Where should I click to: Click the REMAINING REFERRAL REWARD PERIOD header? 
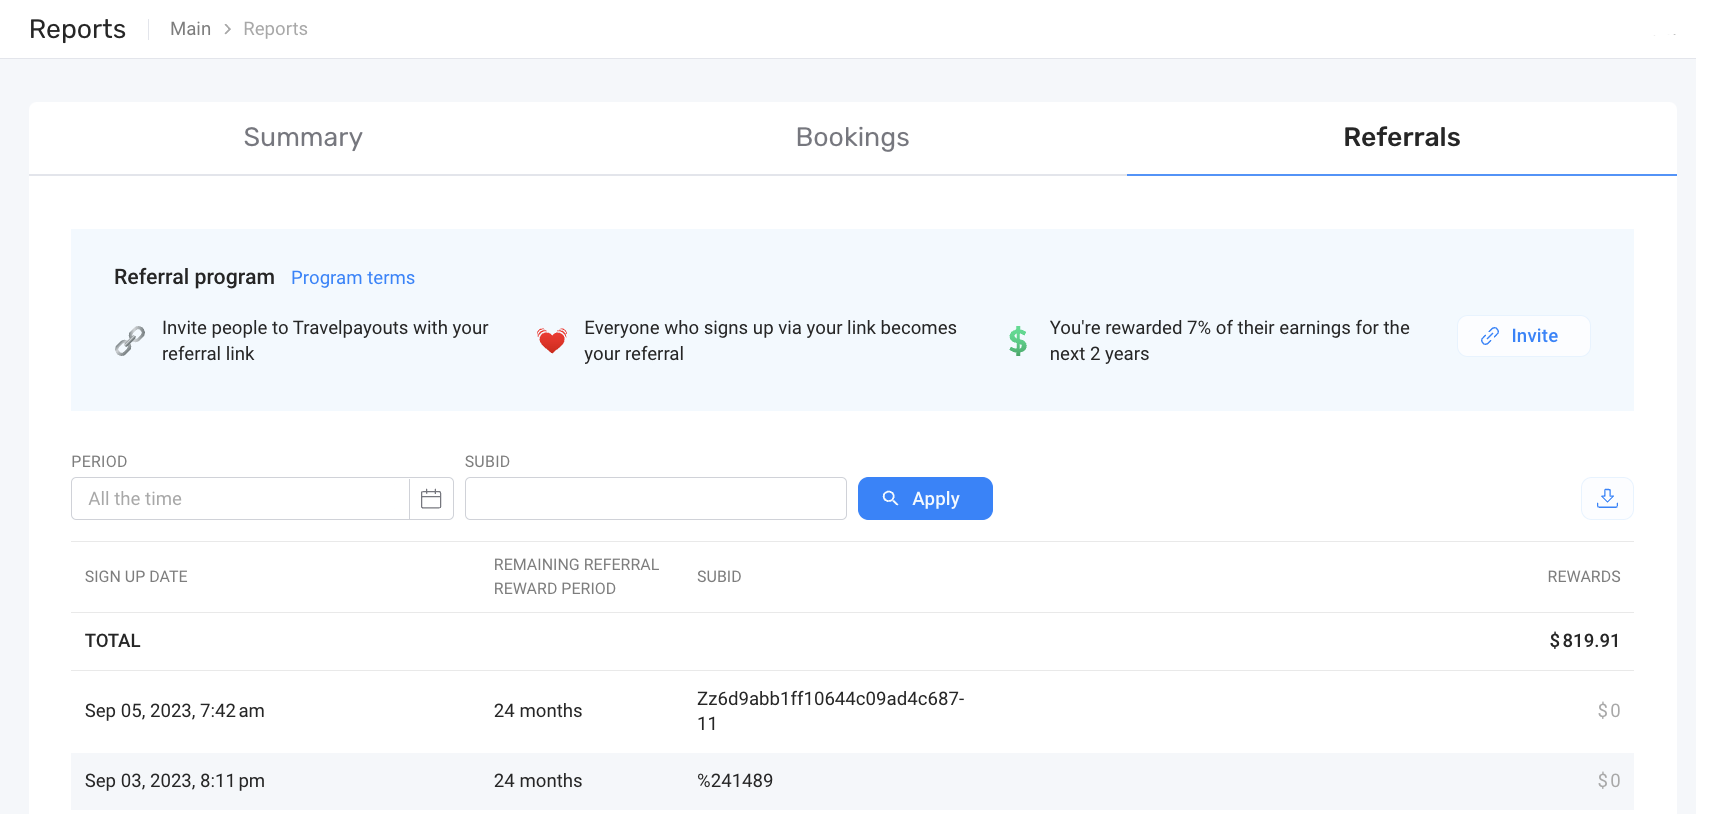576,577
